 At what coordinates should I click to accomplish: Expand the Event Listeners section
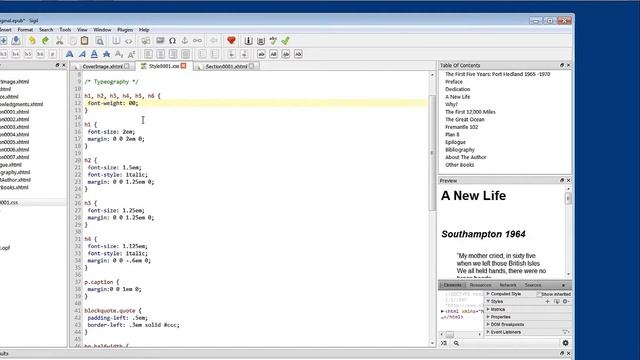pyautogui.click(x=488, y=332)
